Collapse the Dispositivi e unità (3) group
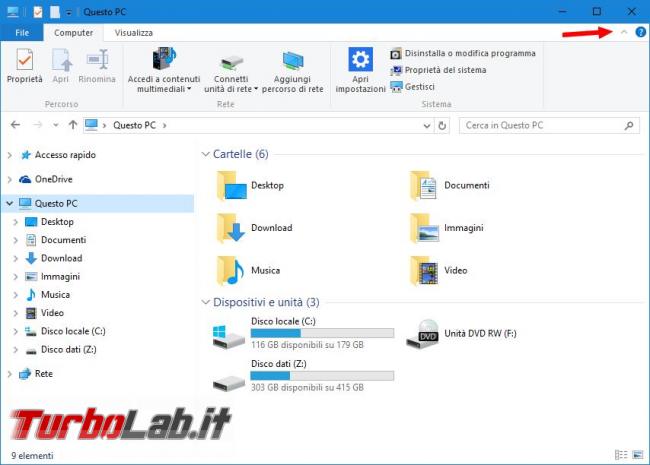The height and width of the screenshot is (465, 650). point(205,302)
